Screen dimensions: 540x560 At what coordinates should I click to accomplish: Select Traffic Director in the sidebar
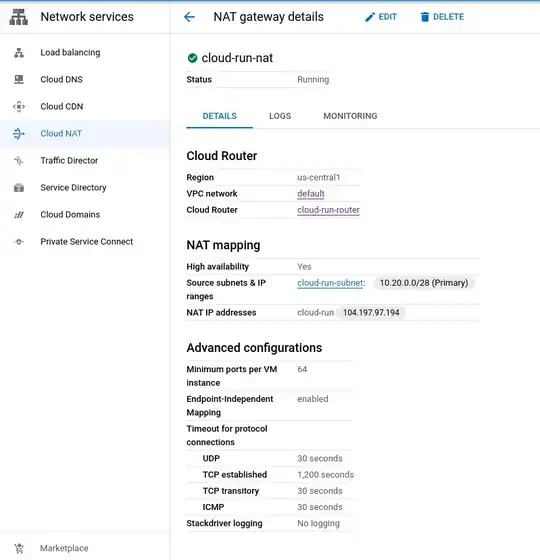69,161
